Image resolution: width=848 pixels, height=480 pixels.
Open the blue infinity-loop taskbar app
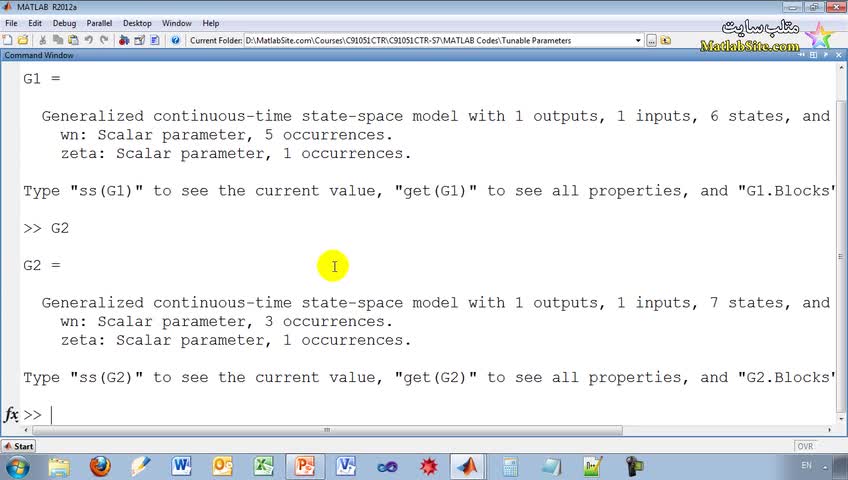[x=387, y=466]
